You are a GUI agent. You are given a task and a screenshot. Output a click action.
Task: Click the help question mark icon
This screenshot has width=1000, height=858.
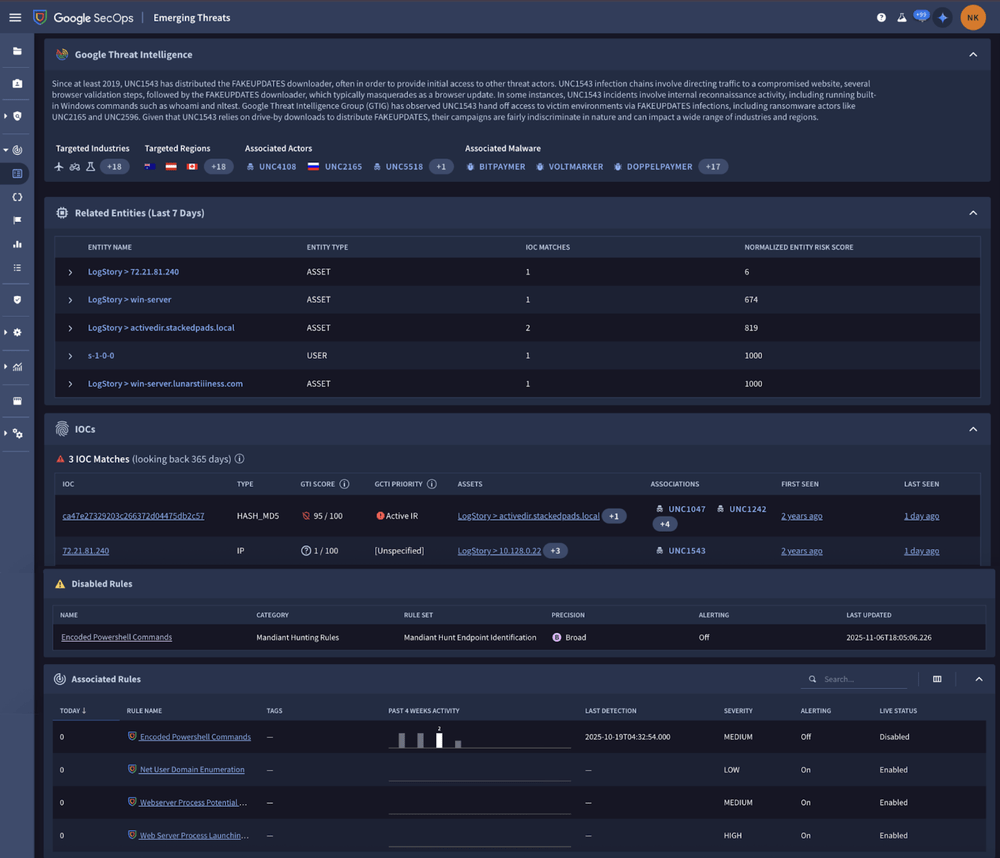pos(881,18)
